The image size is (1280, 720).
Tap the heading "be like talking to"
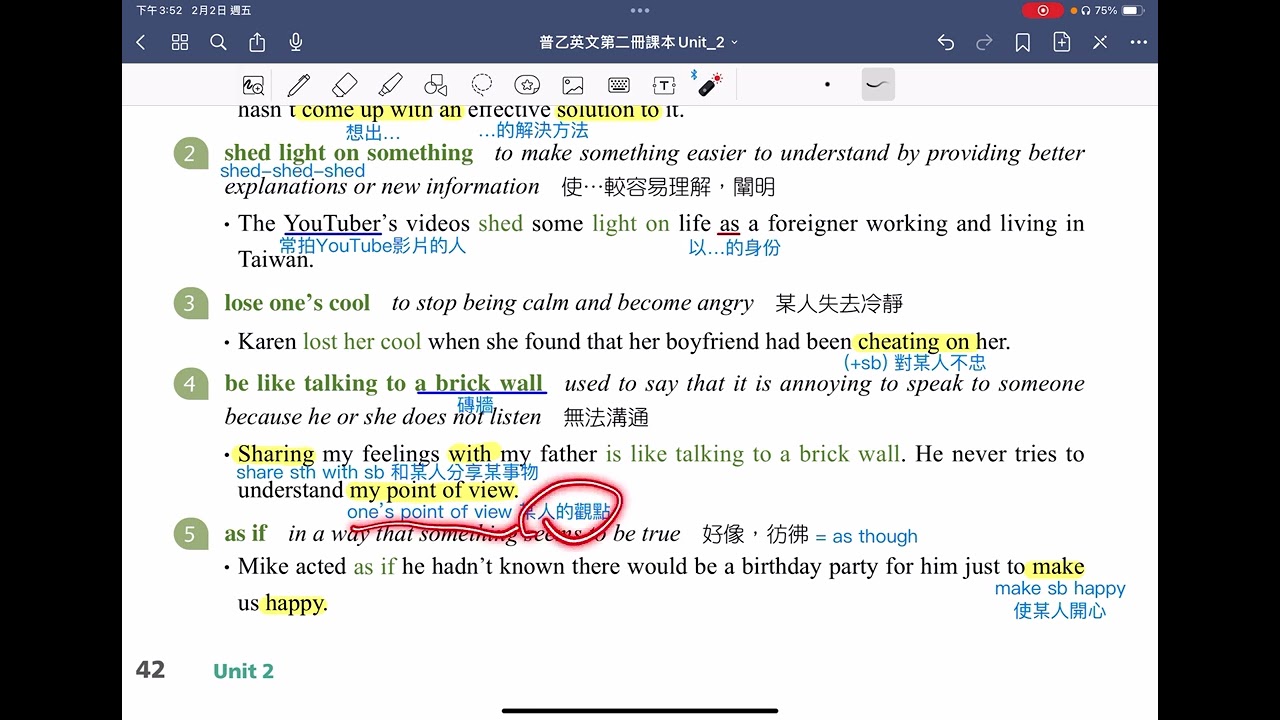(x=315, y=384)
